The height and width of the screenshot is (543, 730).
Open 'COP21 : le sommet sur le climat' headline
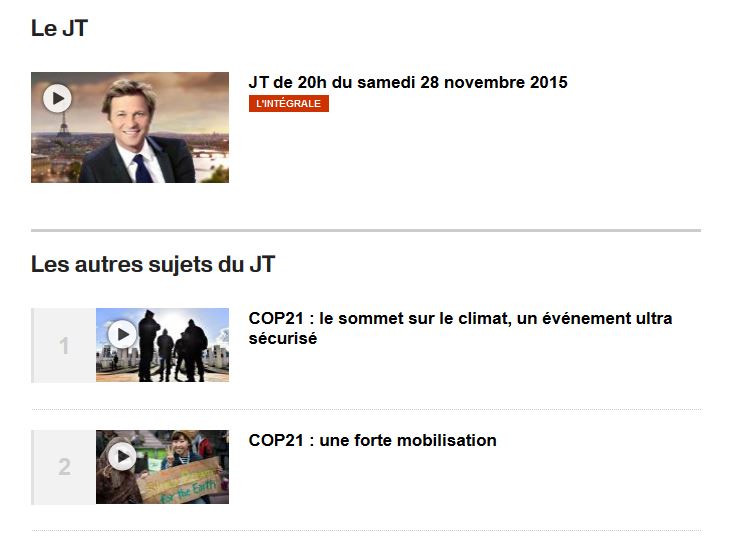460,328
